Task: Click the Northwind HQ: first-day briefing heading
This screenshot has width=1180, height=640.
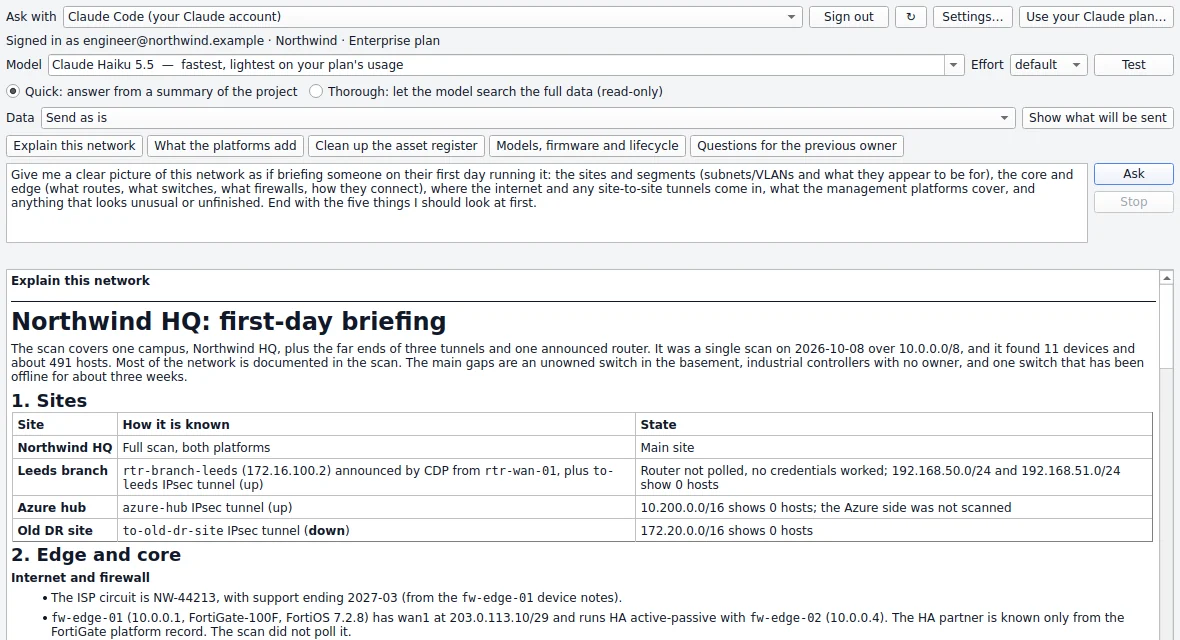Action: pos(229,321)
